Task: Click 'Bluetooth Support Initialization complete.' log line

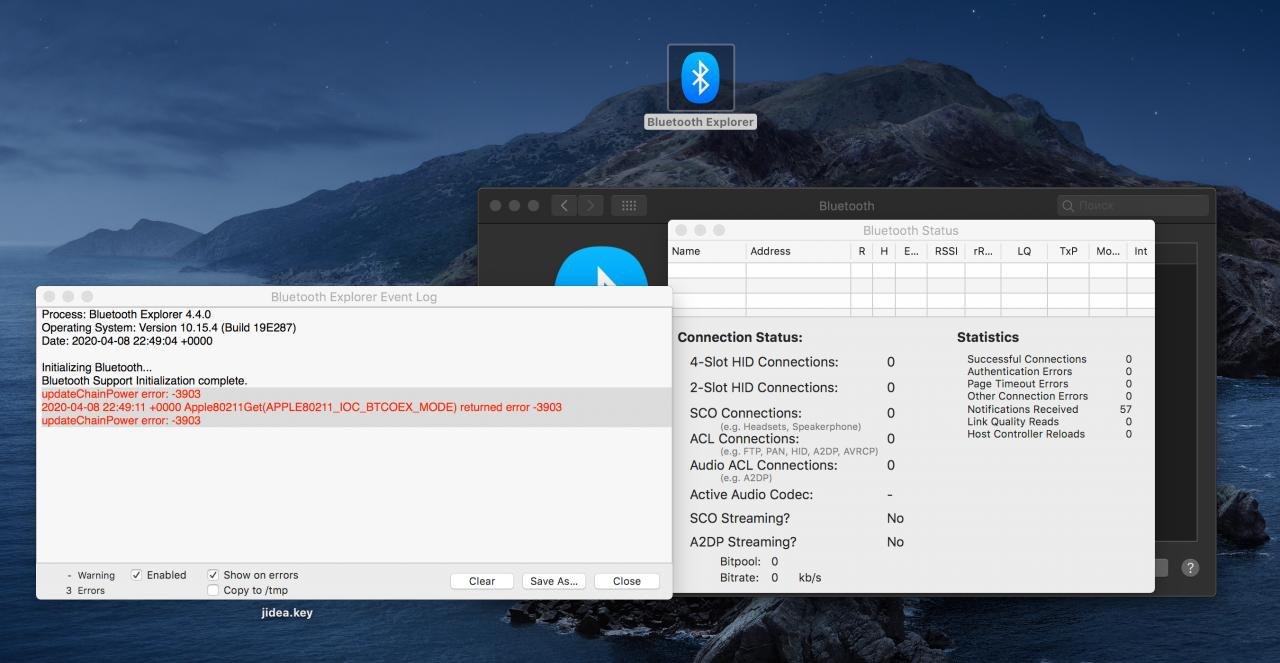Action: [x=144, y=381]
